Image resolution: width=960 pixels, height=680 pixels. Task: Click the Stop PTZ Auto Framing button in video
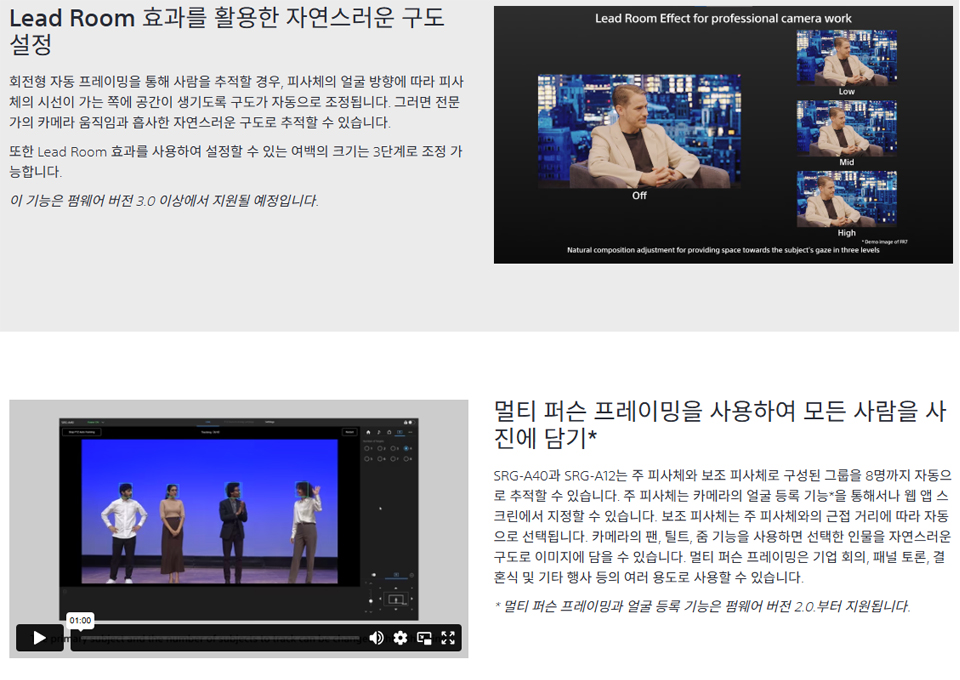click(80, 432)
